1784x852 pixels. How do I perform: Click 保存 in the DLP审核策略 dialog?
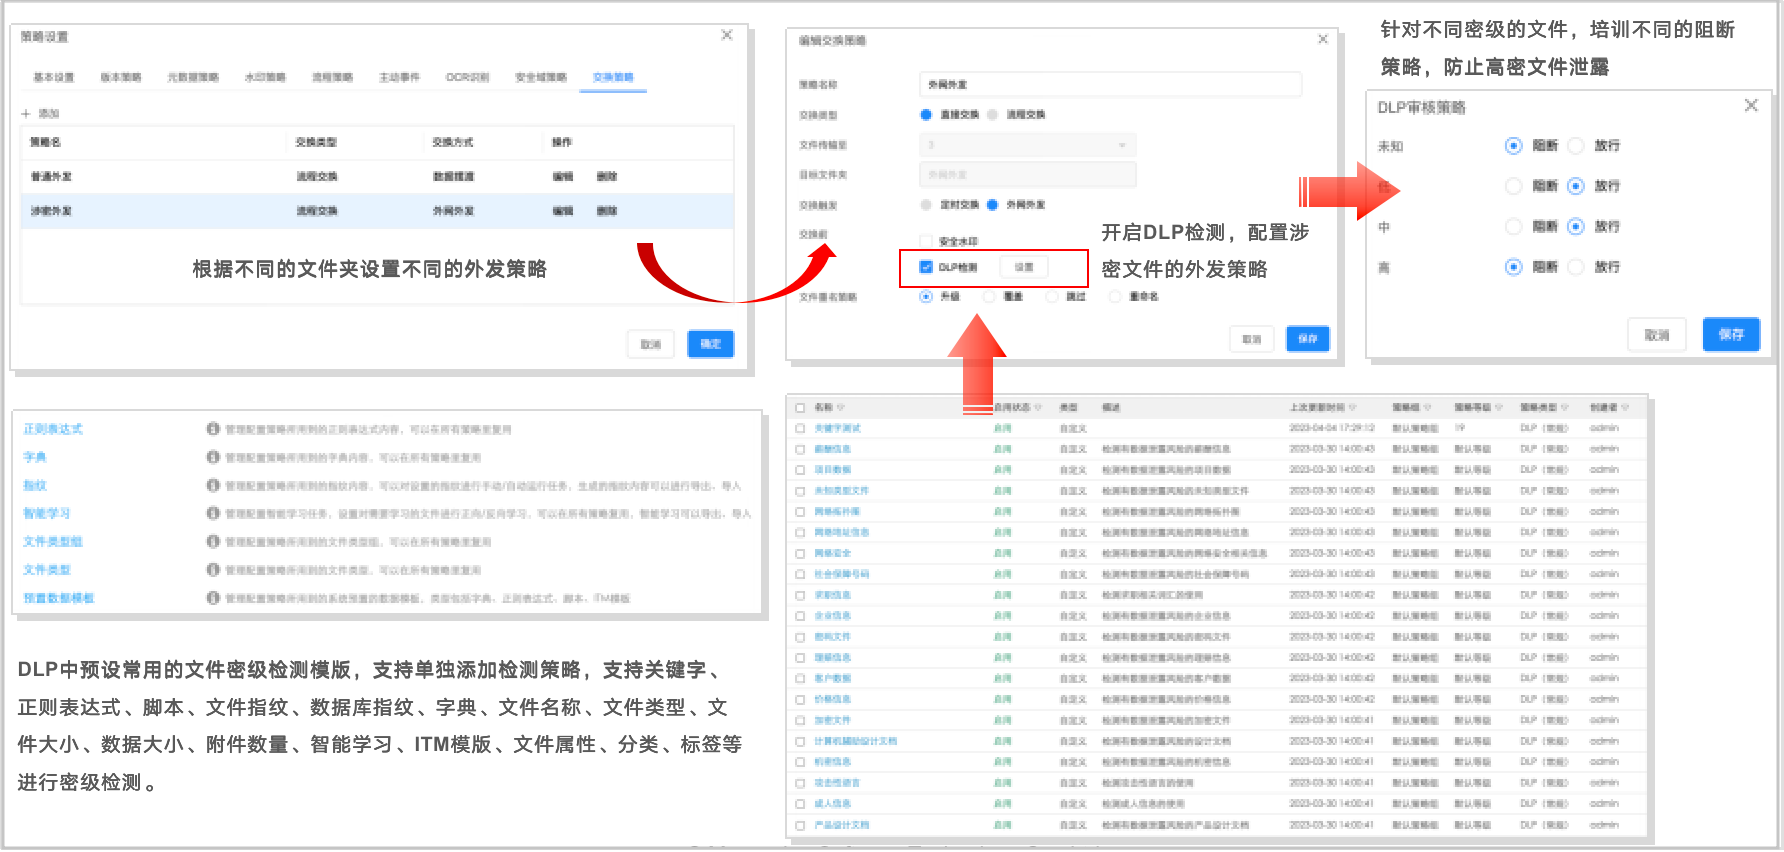point(1731,335)
